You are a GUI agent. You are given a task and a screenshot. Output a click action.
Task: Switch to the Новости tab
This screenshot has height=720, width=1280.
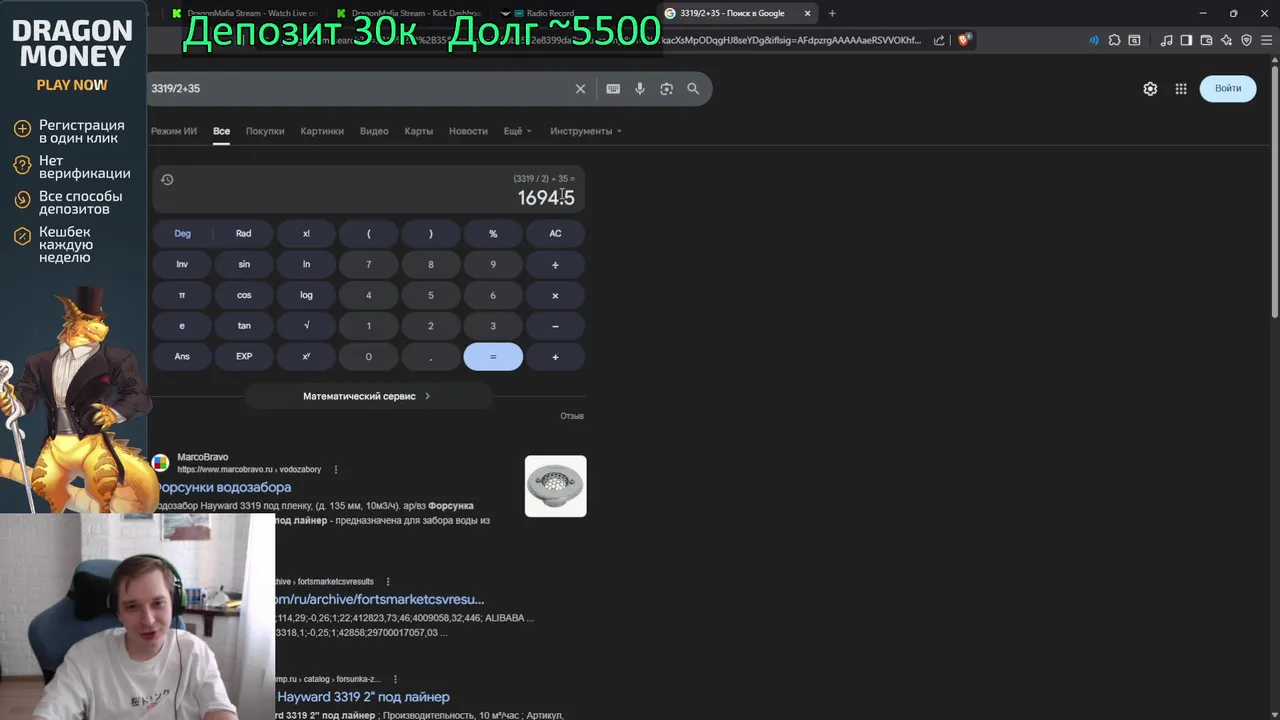click(x=468, y=131)
